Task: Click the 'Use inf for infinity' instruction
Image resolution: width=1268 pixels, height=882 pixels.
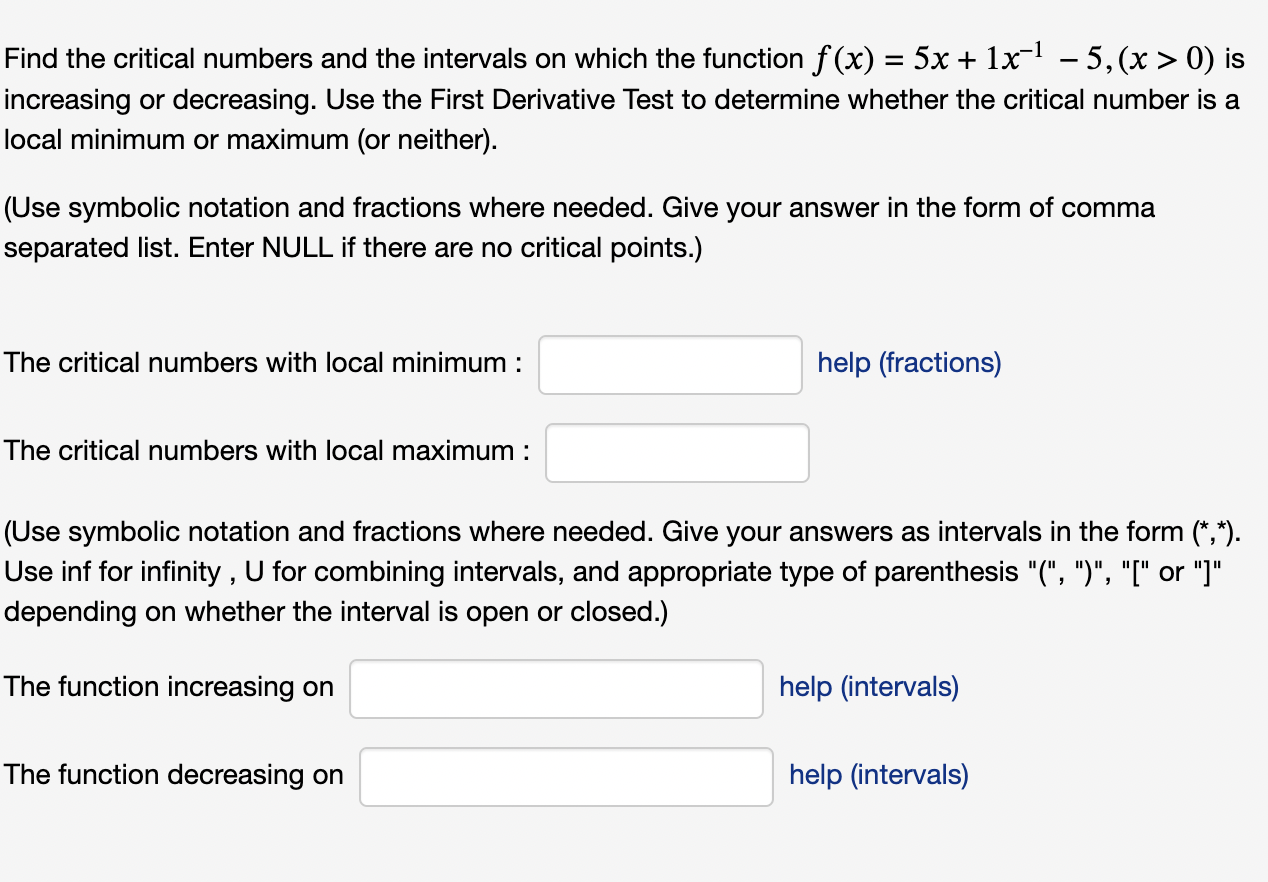Action: click(x=112, y=572)
